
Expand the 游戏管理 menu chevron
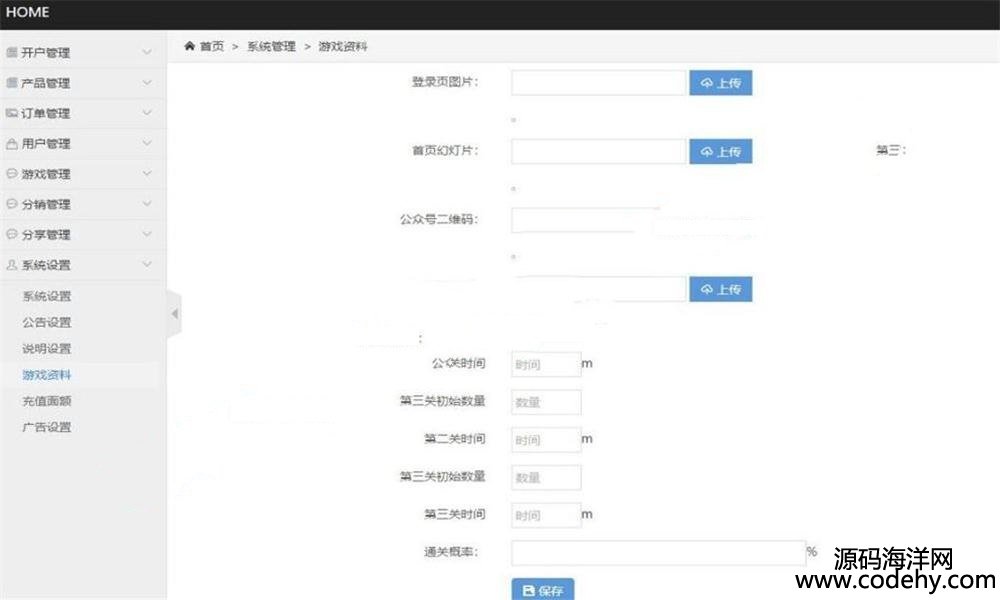click(x=147, y=173)
